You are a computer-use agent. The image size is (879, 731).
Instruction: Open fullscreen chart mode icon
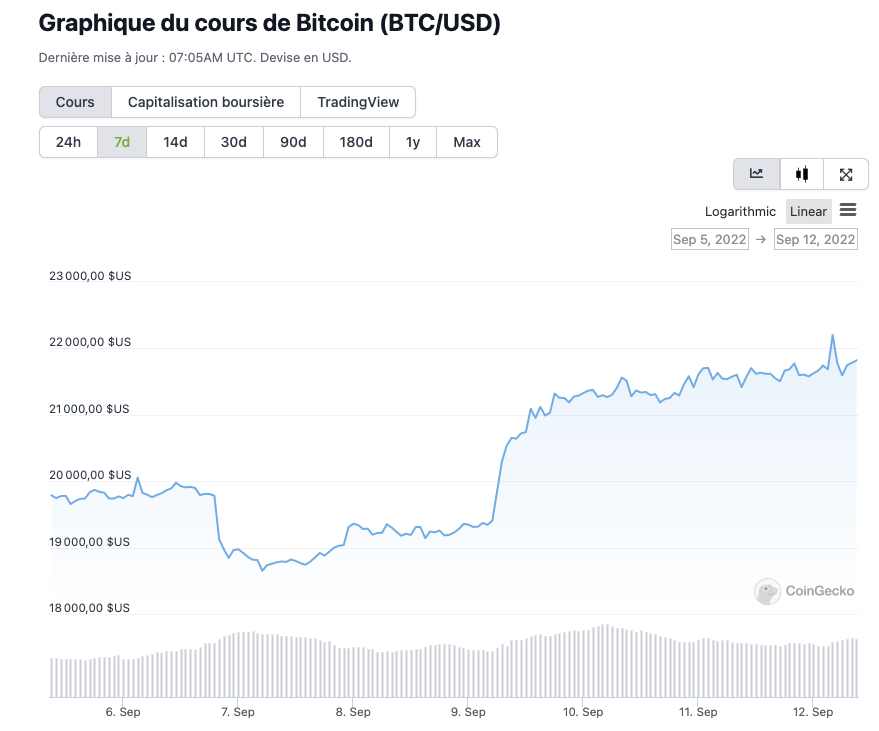tap(846, 174)
